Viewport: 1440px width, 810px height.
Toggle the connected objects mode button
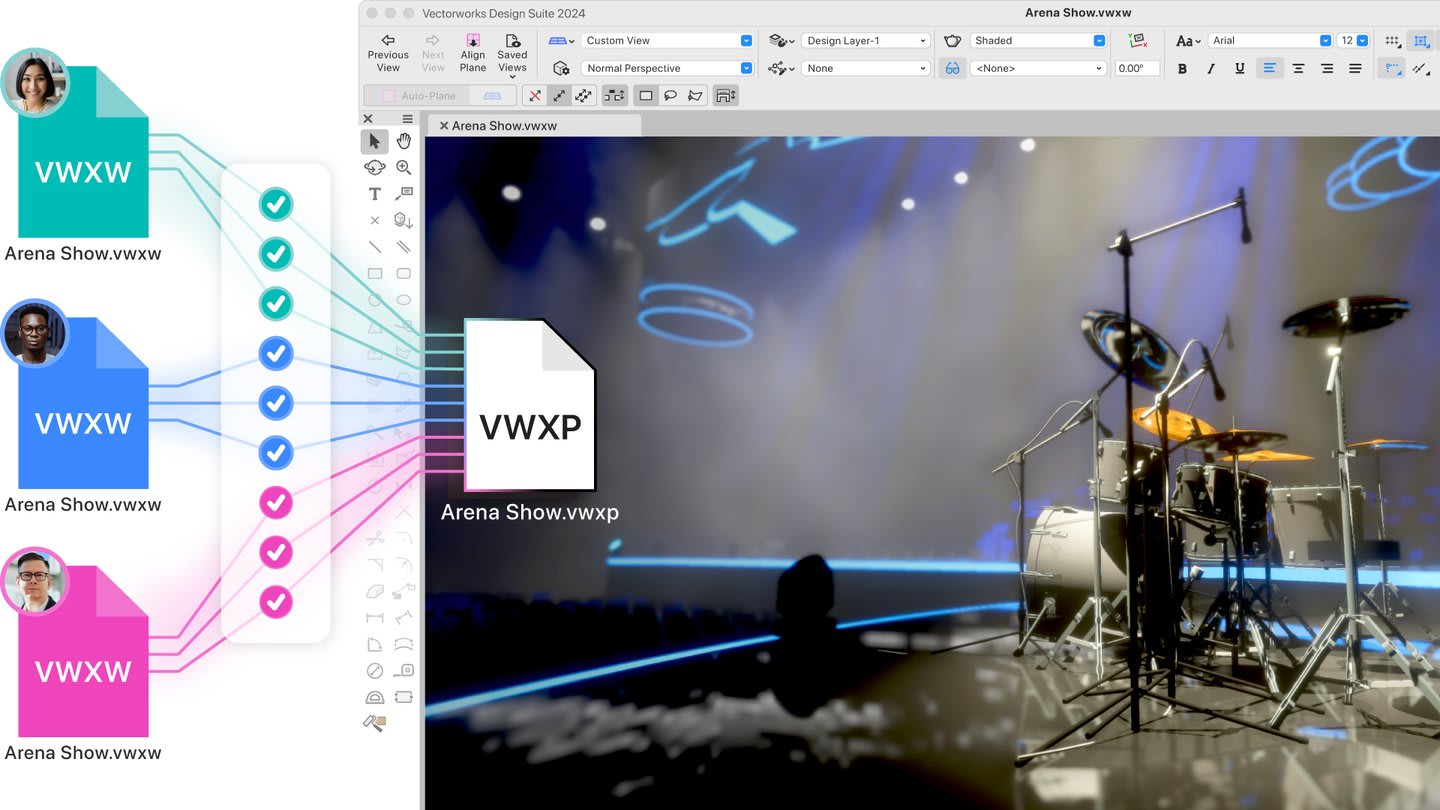(x=615, y=96)
